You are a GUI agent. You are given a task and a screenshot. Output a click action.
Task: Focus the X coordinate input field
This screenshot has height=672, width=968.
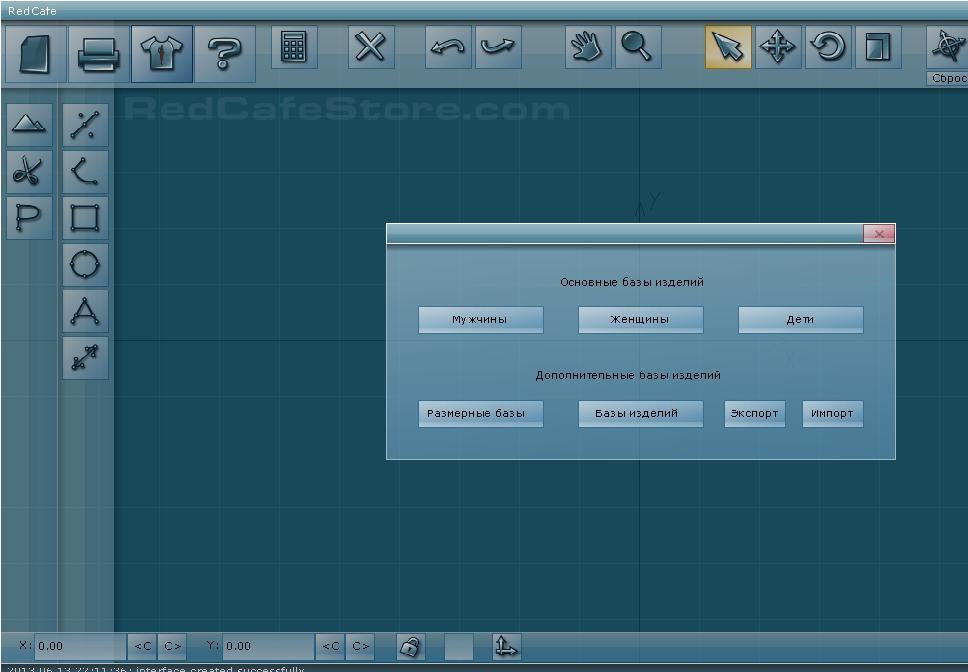[80, 647]
